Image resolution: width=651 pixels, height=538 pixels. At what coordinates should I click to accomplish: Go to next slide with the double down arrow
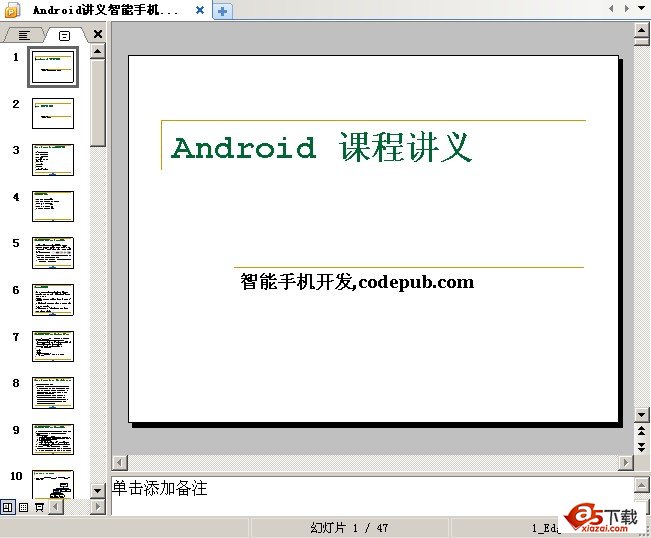(x=641, y=446)
